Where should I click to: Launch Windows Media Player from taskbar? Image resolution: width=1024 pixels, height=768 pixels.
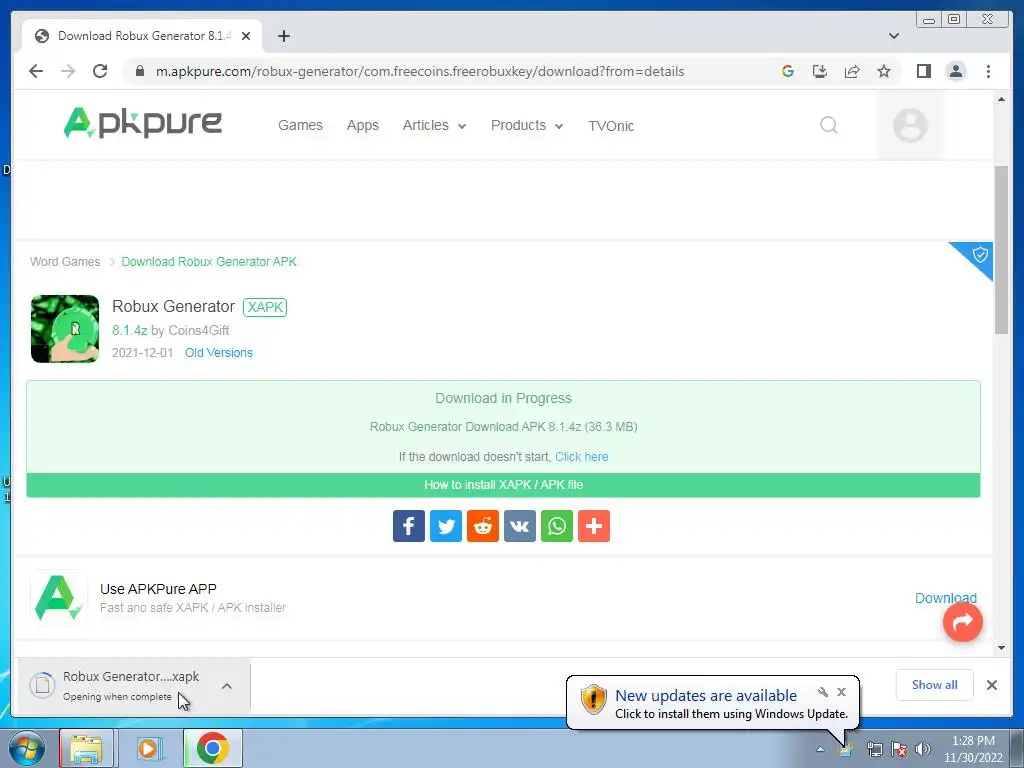point(148,748)
